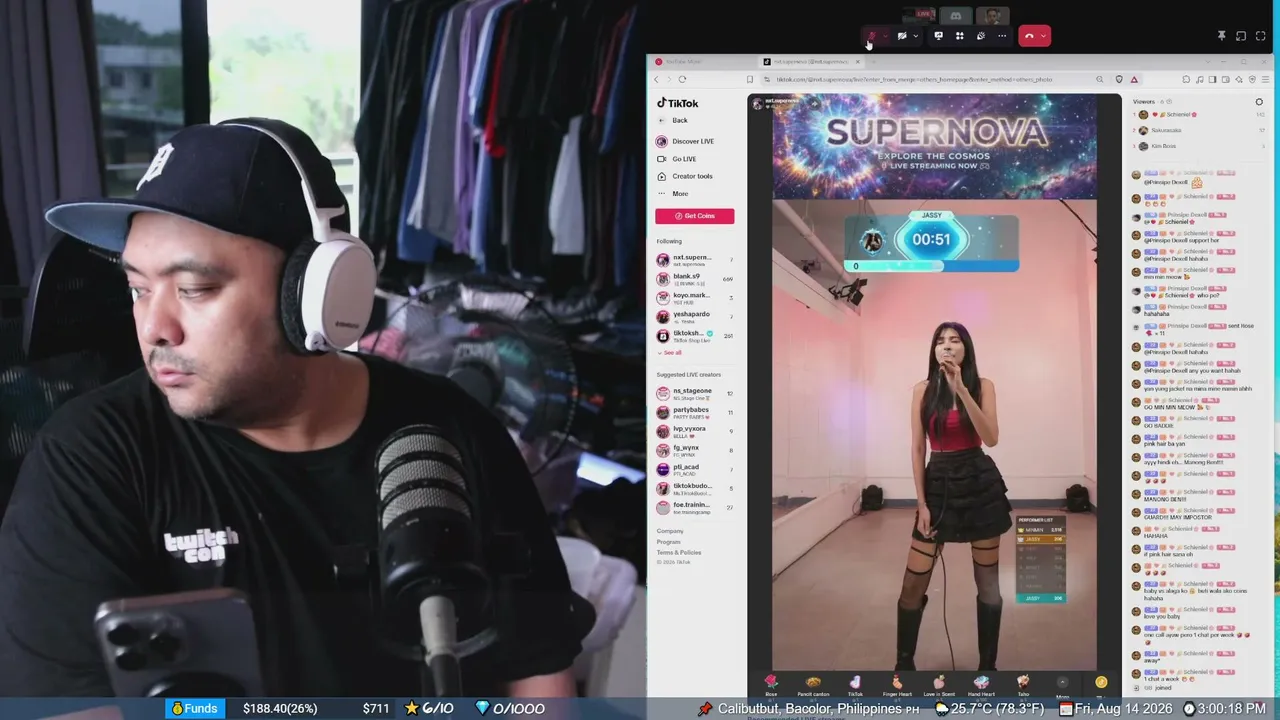Turn on the camera in call controls

(x=902, y=36)
